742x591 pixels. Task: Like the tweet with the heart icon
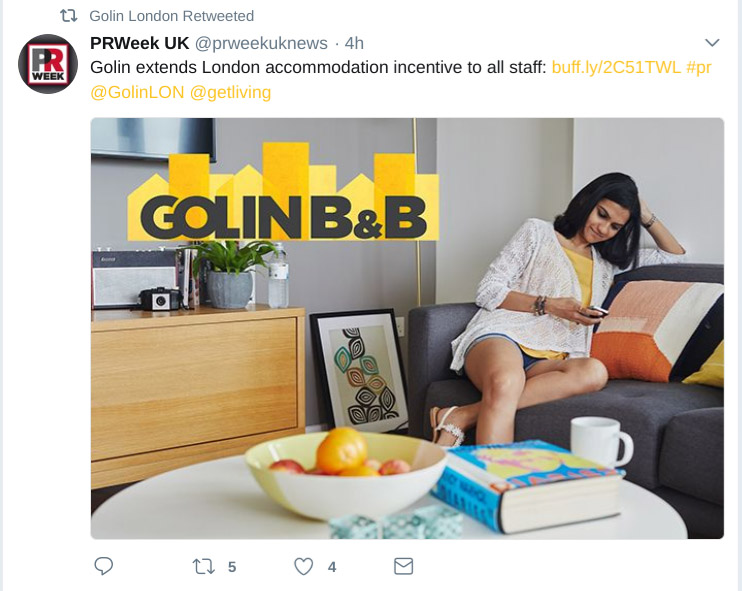[303, 566]
